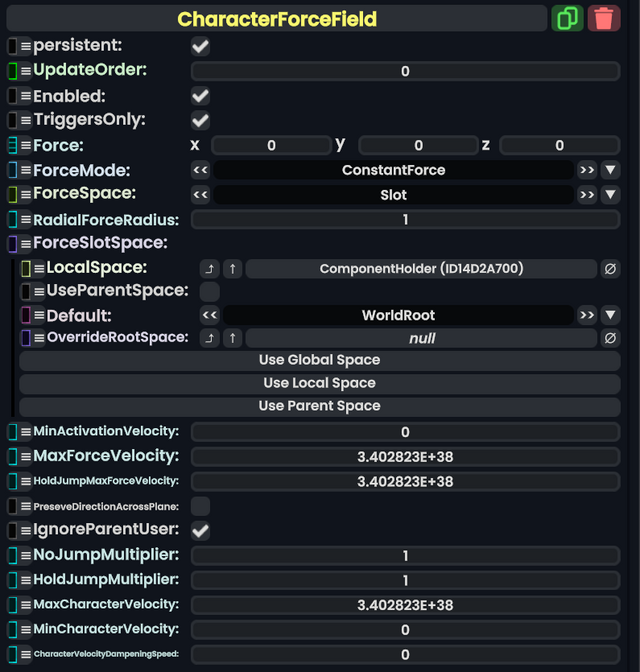Toggle the persistent checkbox

[x=201, y=46]
